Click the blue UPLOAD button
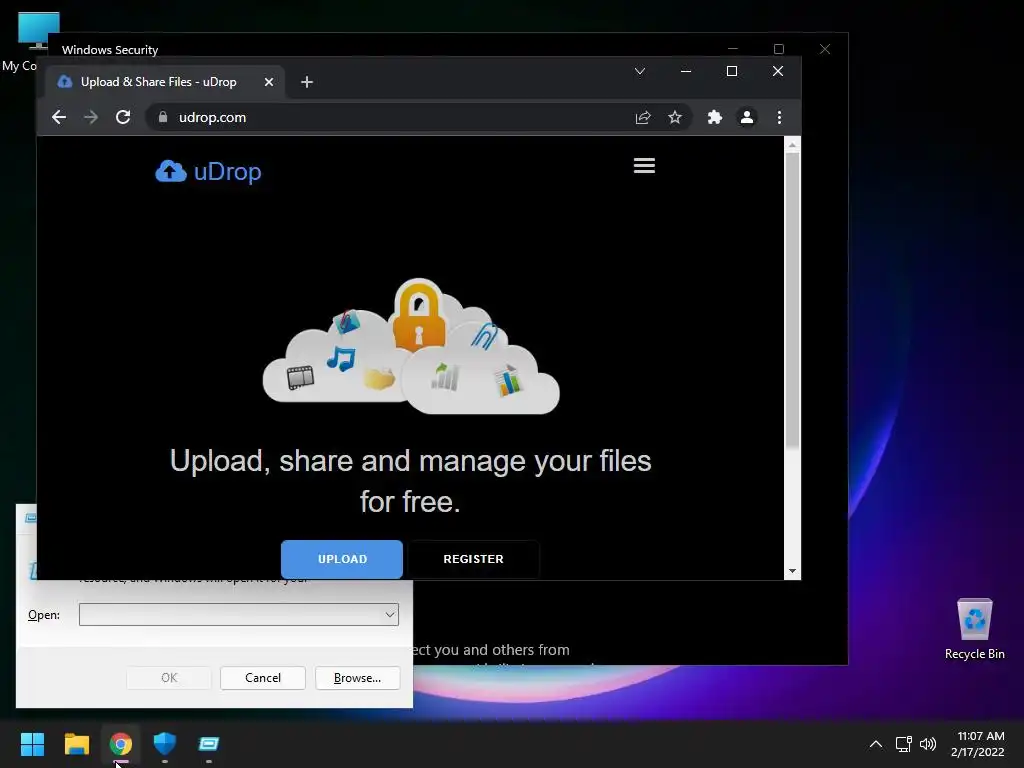The width and height of the screenshot is (1024, 768). point(342,559)
